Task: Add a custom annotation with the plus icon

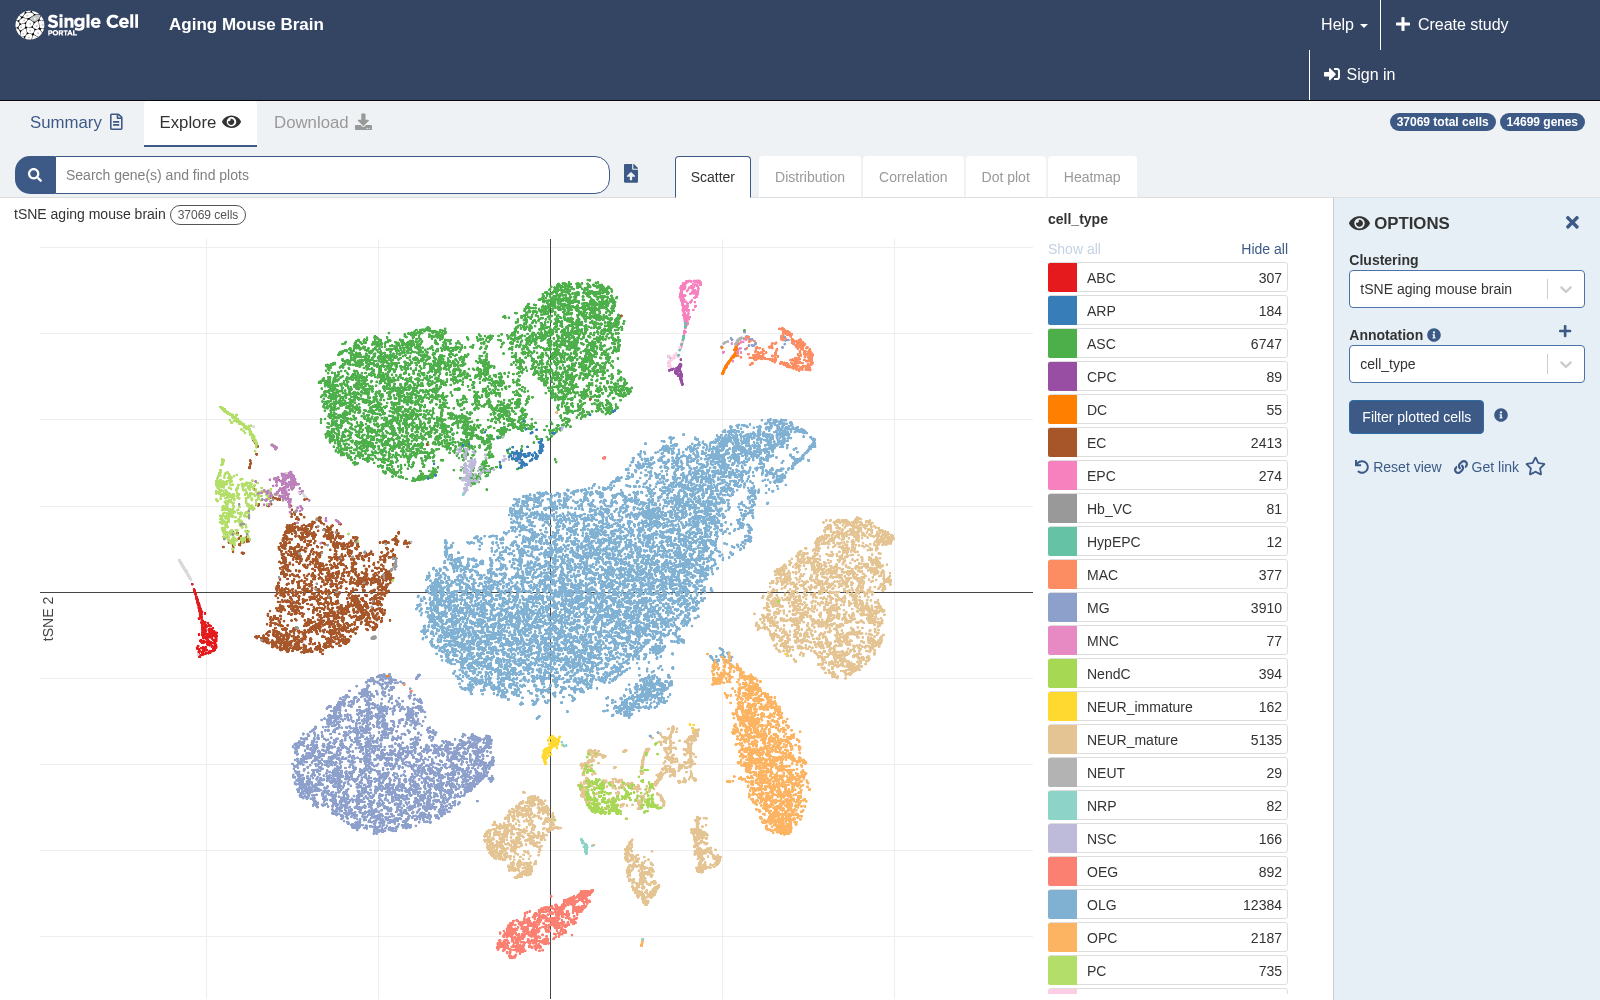Action: coord(1565,331)
